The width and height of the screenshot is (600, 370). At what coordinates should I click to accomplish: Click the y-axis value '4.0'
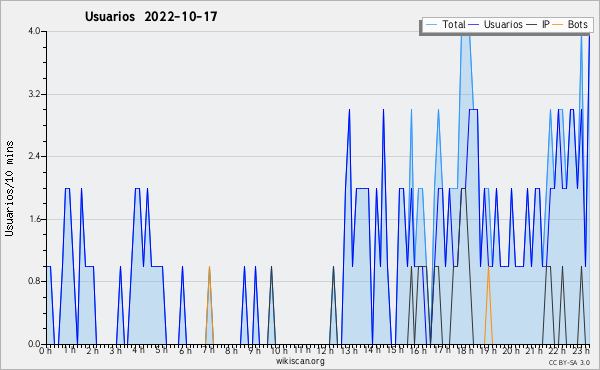pos(34,31)
